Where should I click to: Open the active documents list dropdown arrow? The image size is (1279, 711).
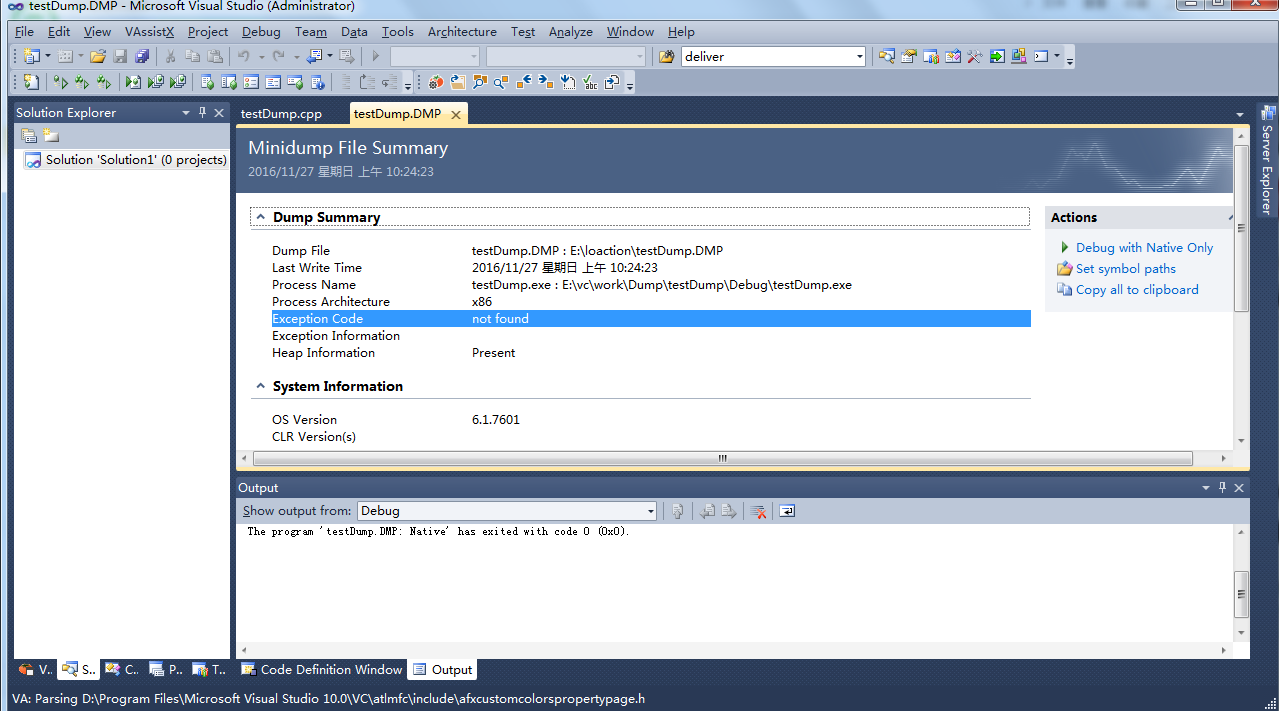tap(1240, 115)
